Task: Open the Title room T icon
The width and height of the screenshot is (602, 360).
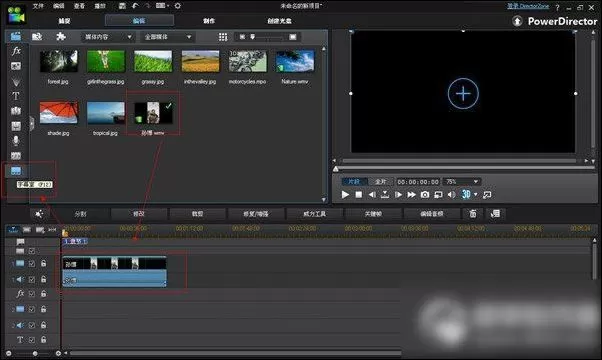Action: point(16,96)
